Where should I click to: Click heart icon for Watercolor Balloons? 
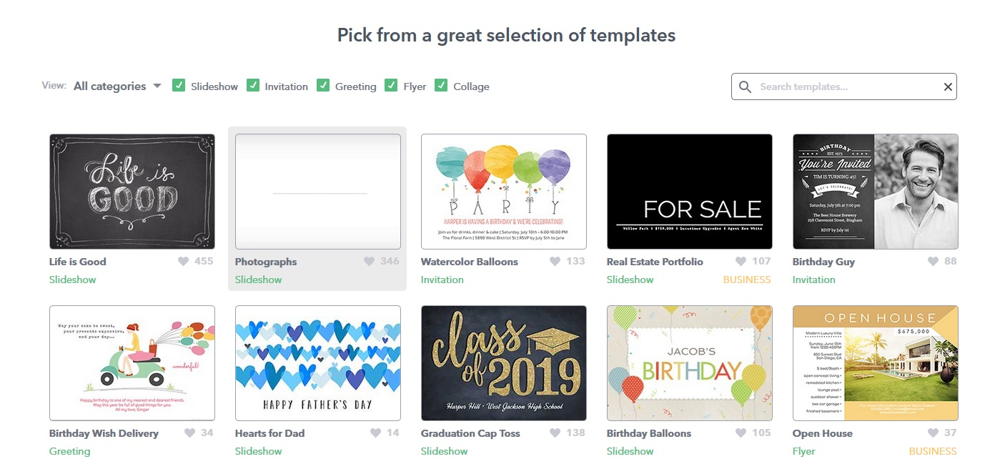(556, 262)
